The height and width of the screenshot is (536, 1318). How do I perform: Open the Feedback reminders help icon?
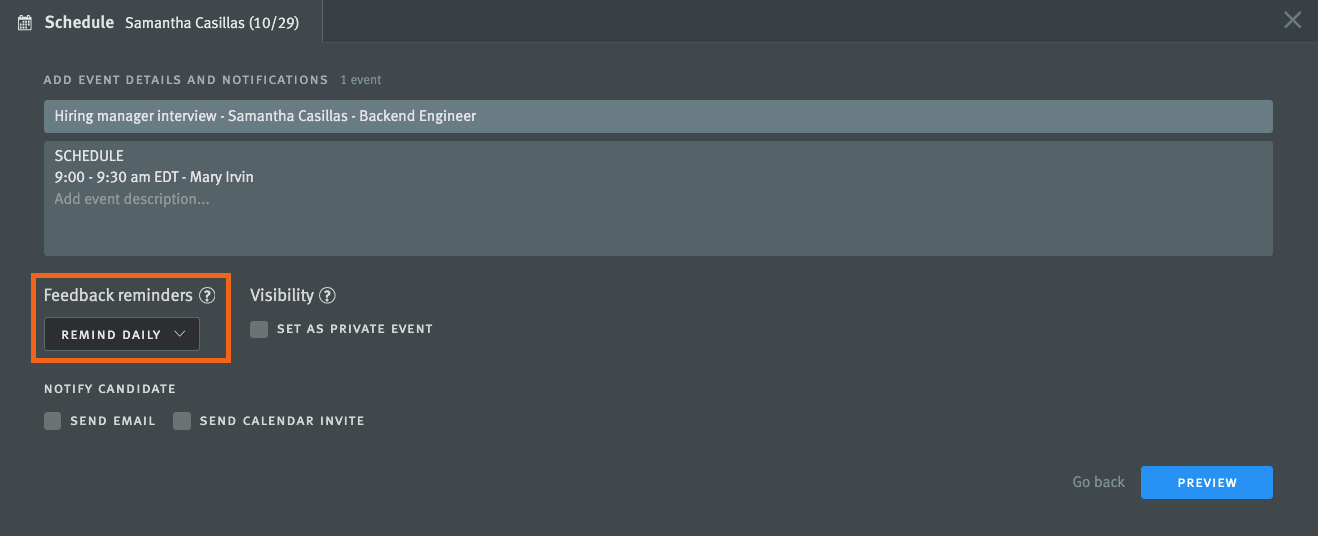pos(207,295)
